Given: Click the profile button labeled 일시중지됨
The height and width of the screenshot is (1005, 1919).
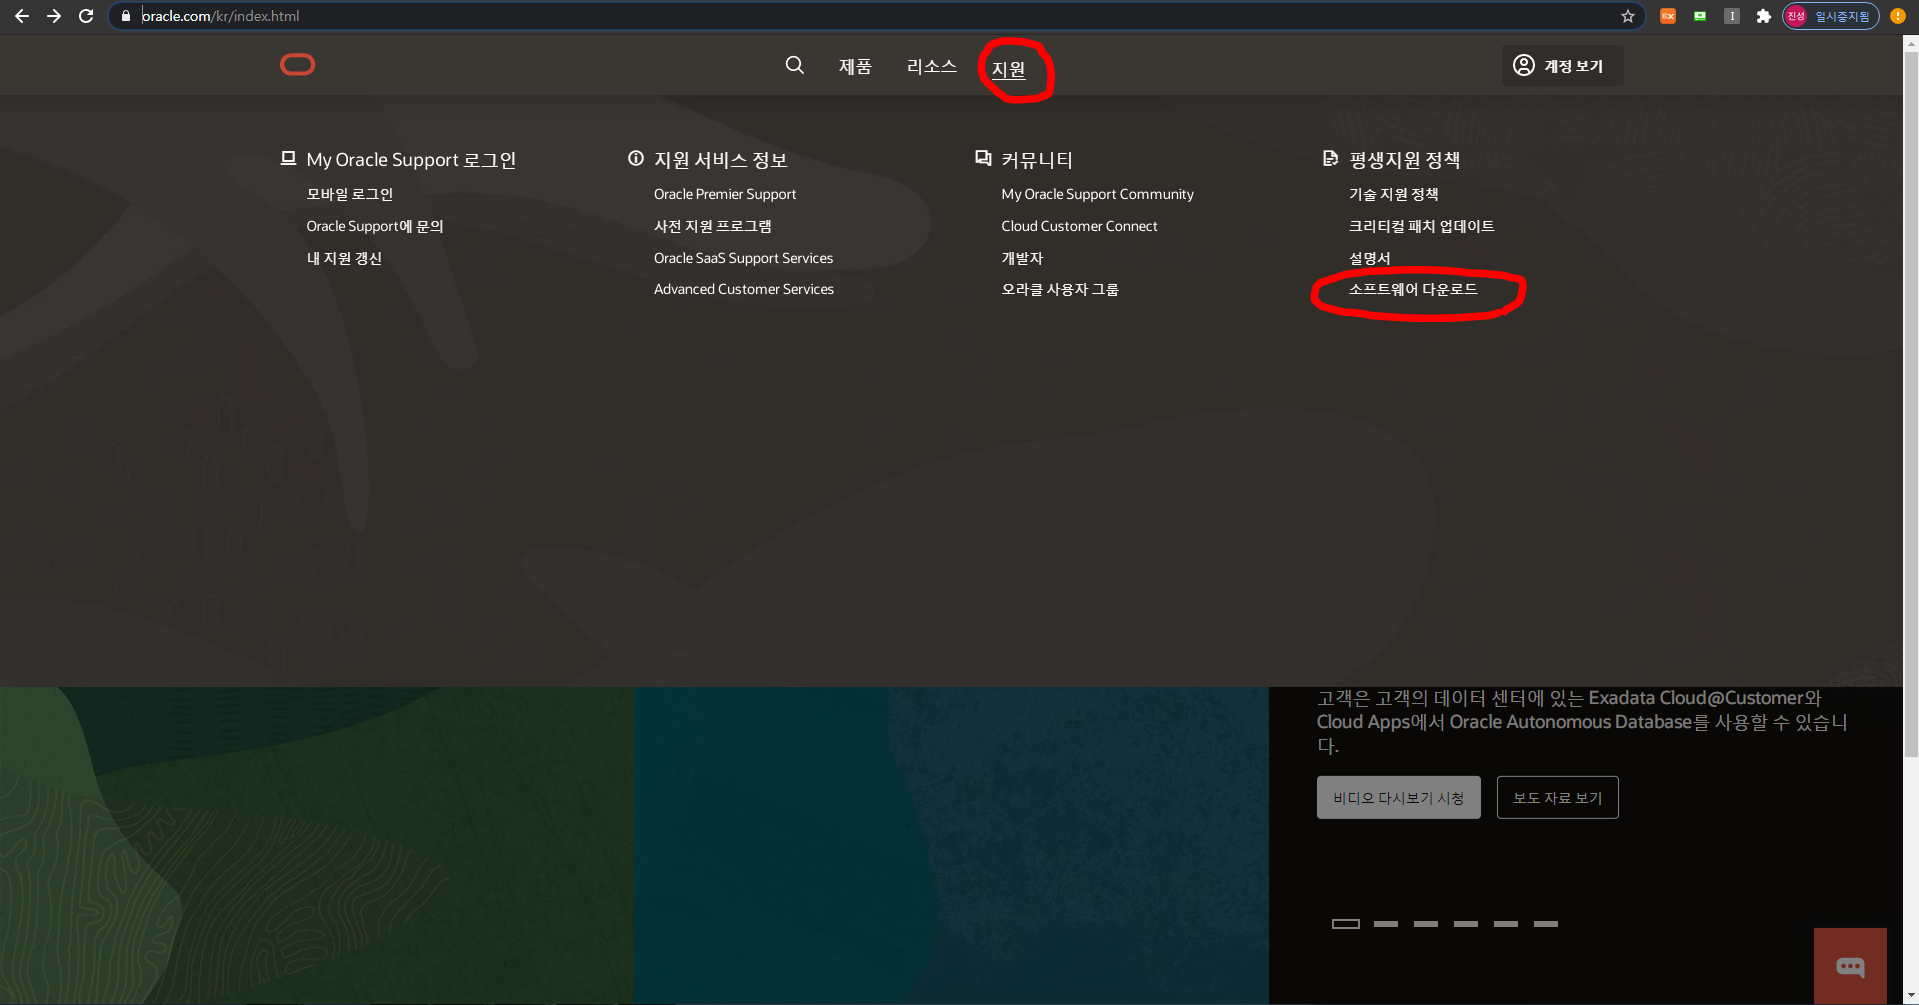Looking at the screenshot, I should tap(1831, 16).
